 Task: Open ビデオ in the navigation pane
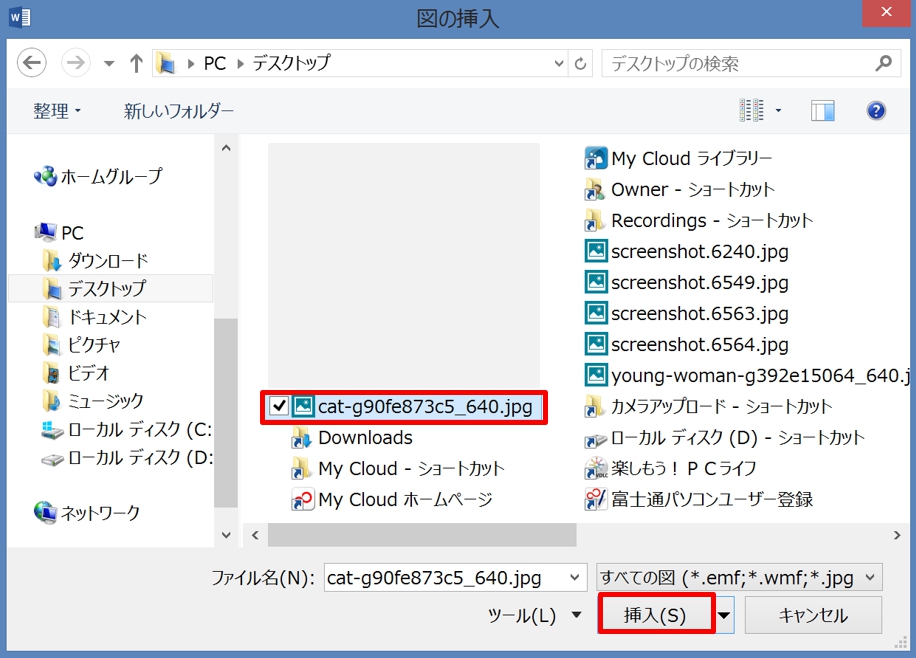coord(76,373)
